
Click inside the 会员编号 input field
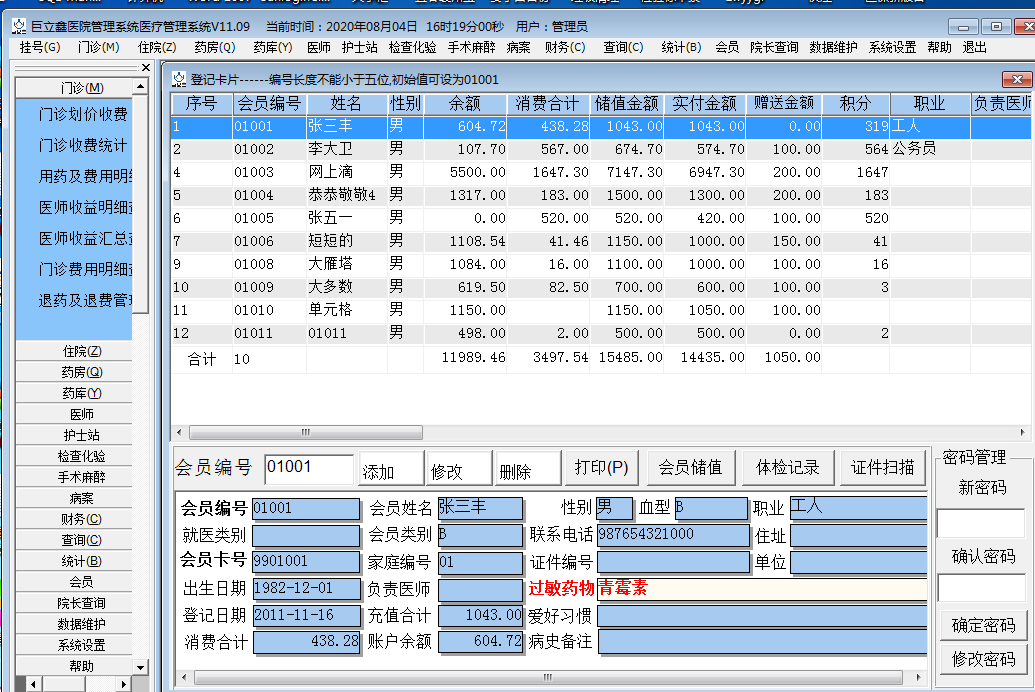310,467
